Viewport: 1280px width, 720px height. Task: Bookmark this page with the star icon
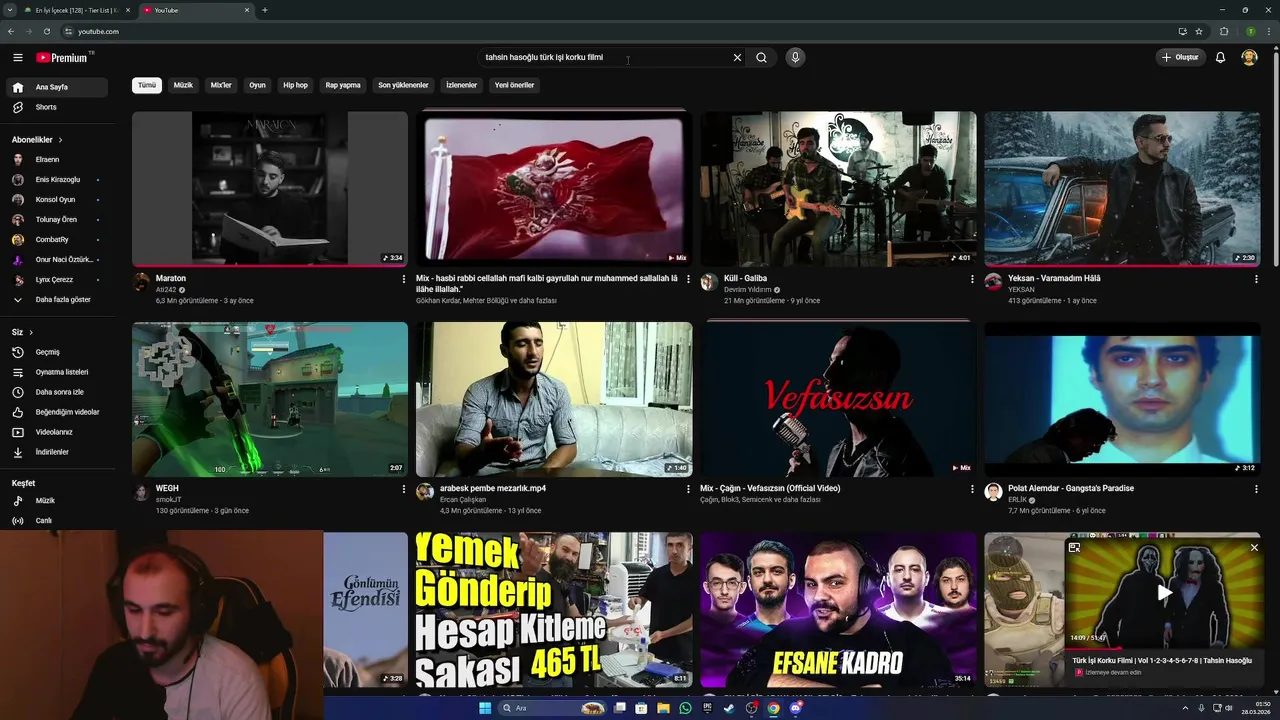coord(1199,31)
